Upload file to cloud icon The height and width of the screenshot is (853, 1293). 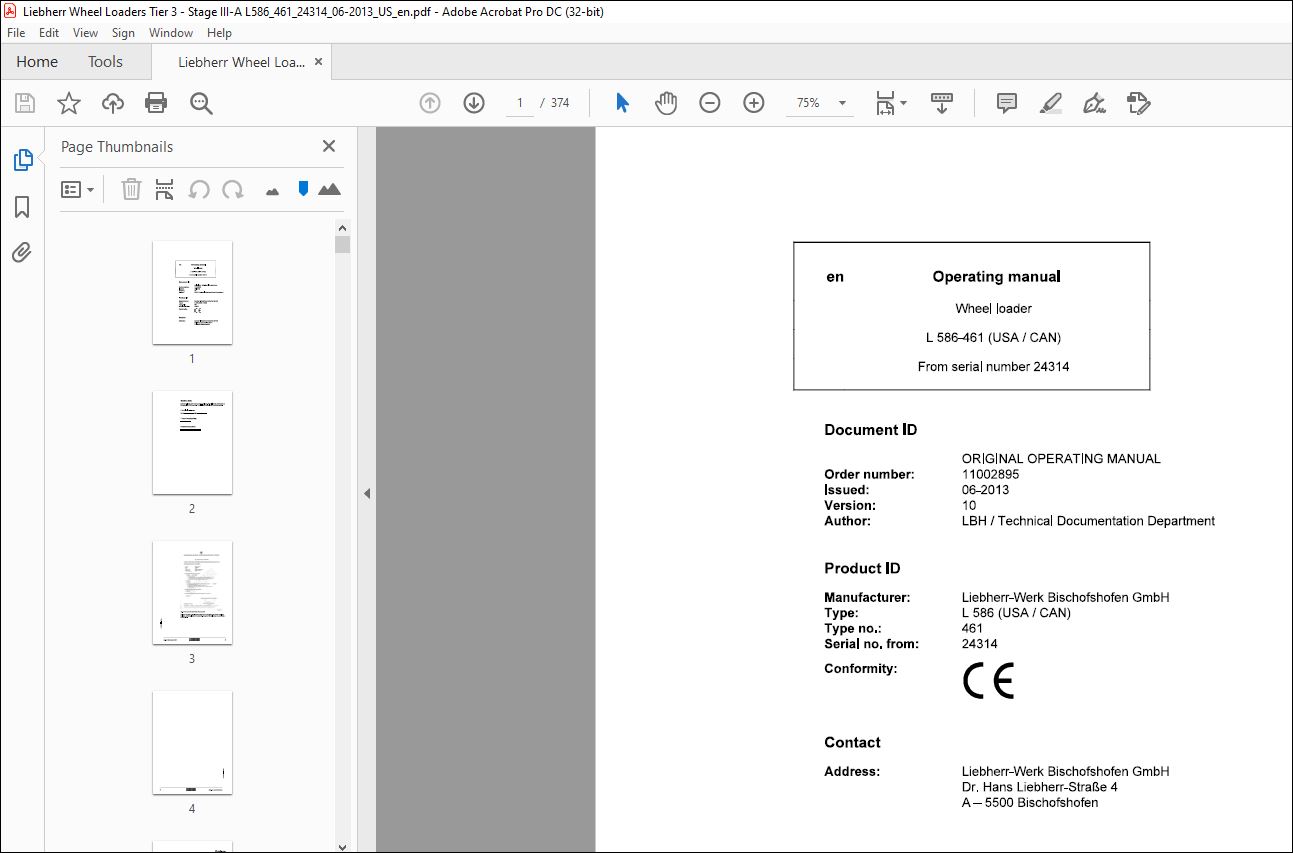[112, 103]
